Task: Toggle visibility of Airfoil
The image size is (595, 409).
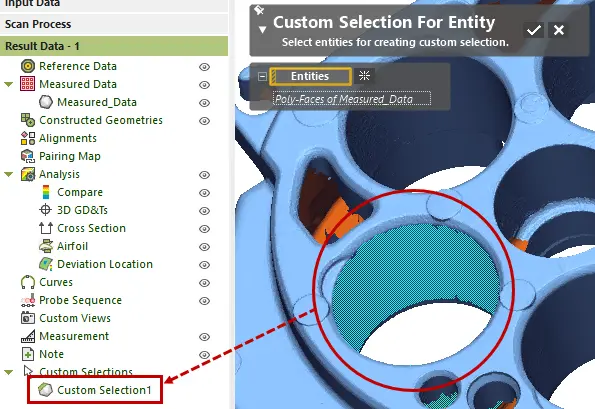Action: [205, 247]
